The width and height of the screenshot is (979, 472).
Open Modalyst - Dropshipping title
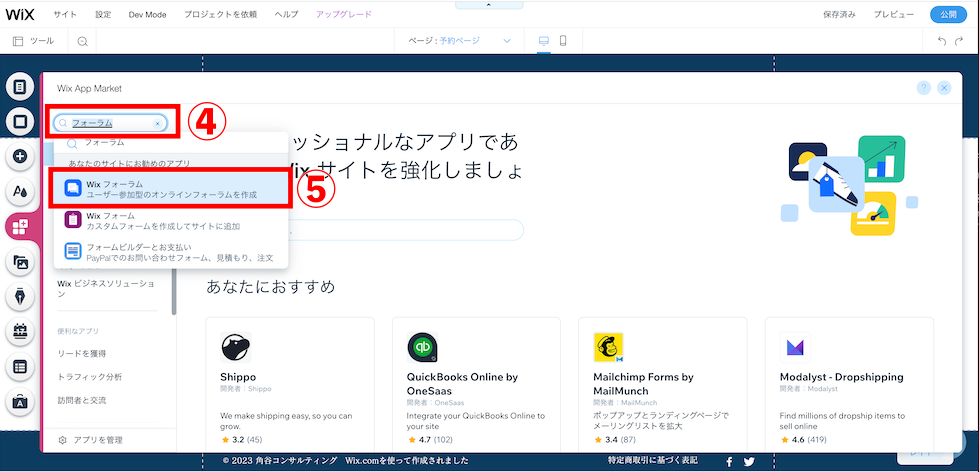842,377
